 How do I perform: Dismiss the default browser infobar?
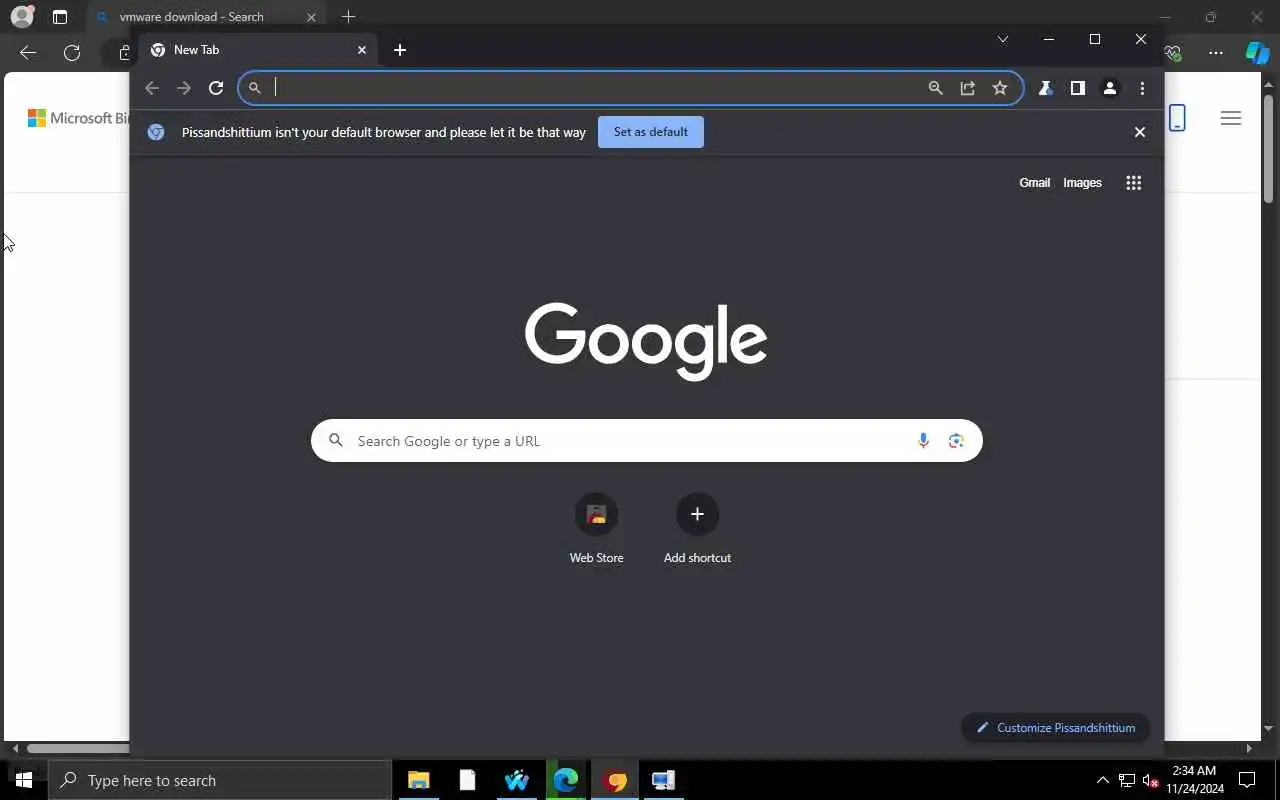click(1139, 132)
